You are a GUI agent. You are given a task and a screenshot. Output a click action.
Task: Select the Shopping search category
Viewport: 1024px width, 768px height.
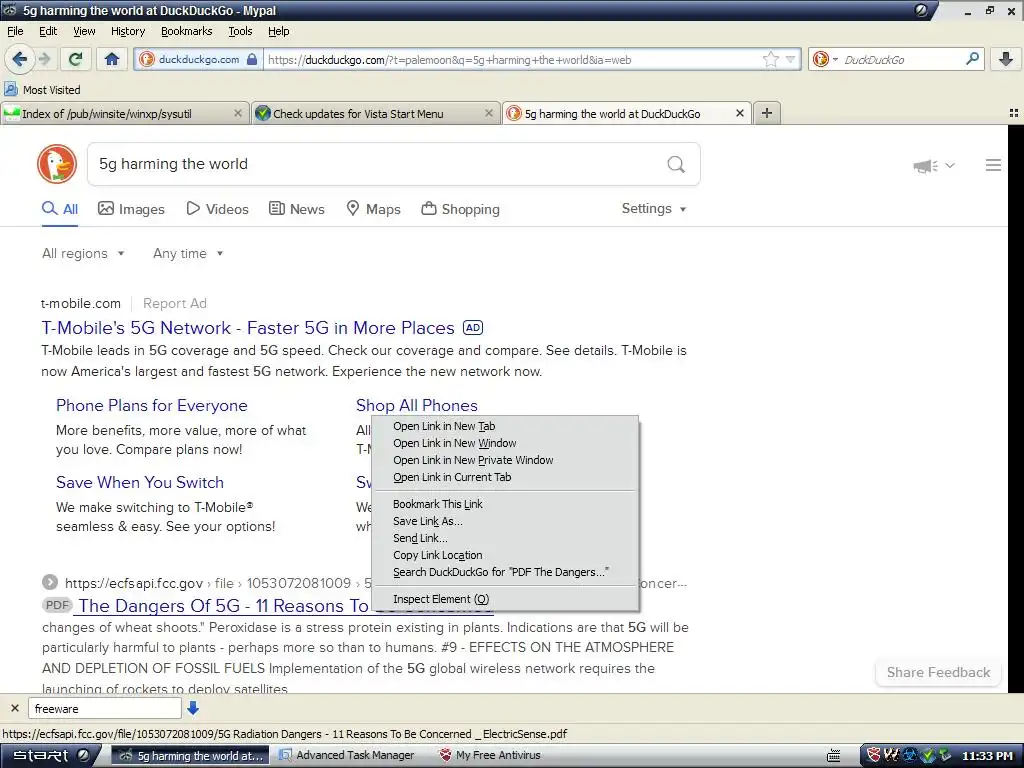(x=460, y=209)
